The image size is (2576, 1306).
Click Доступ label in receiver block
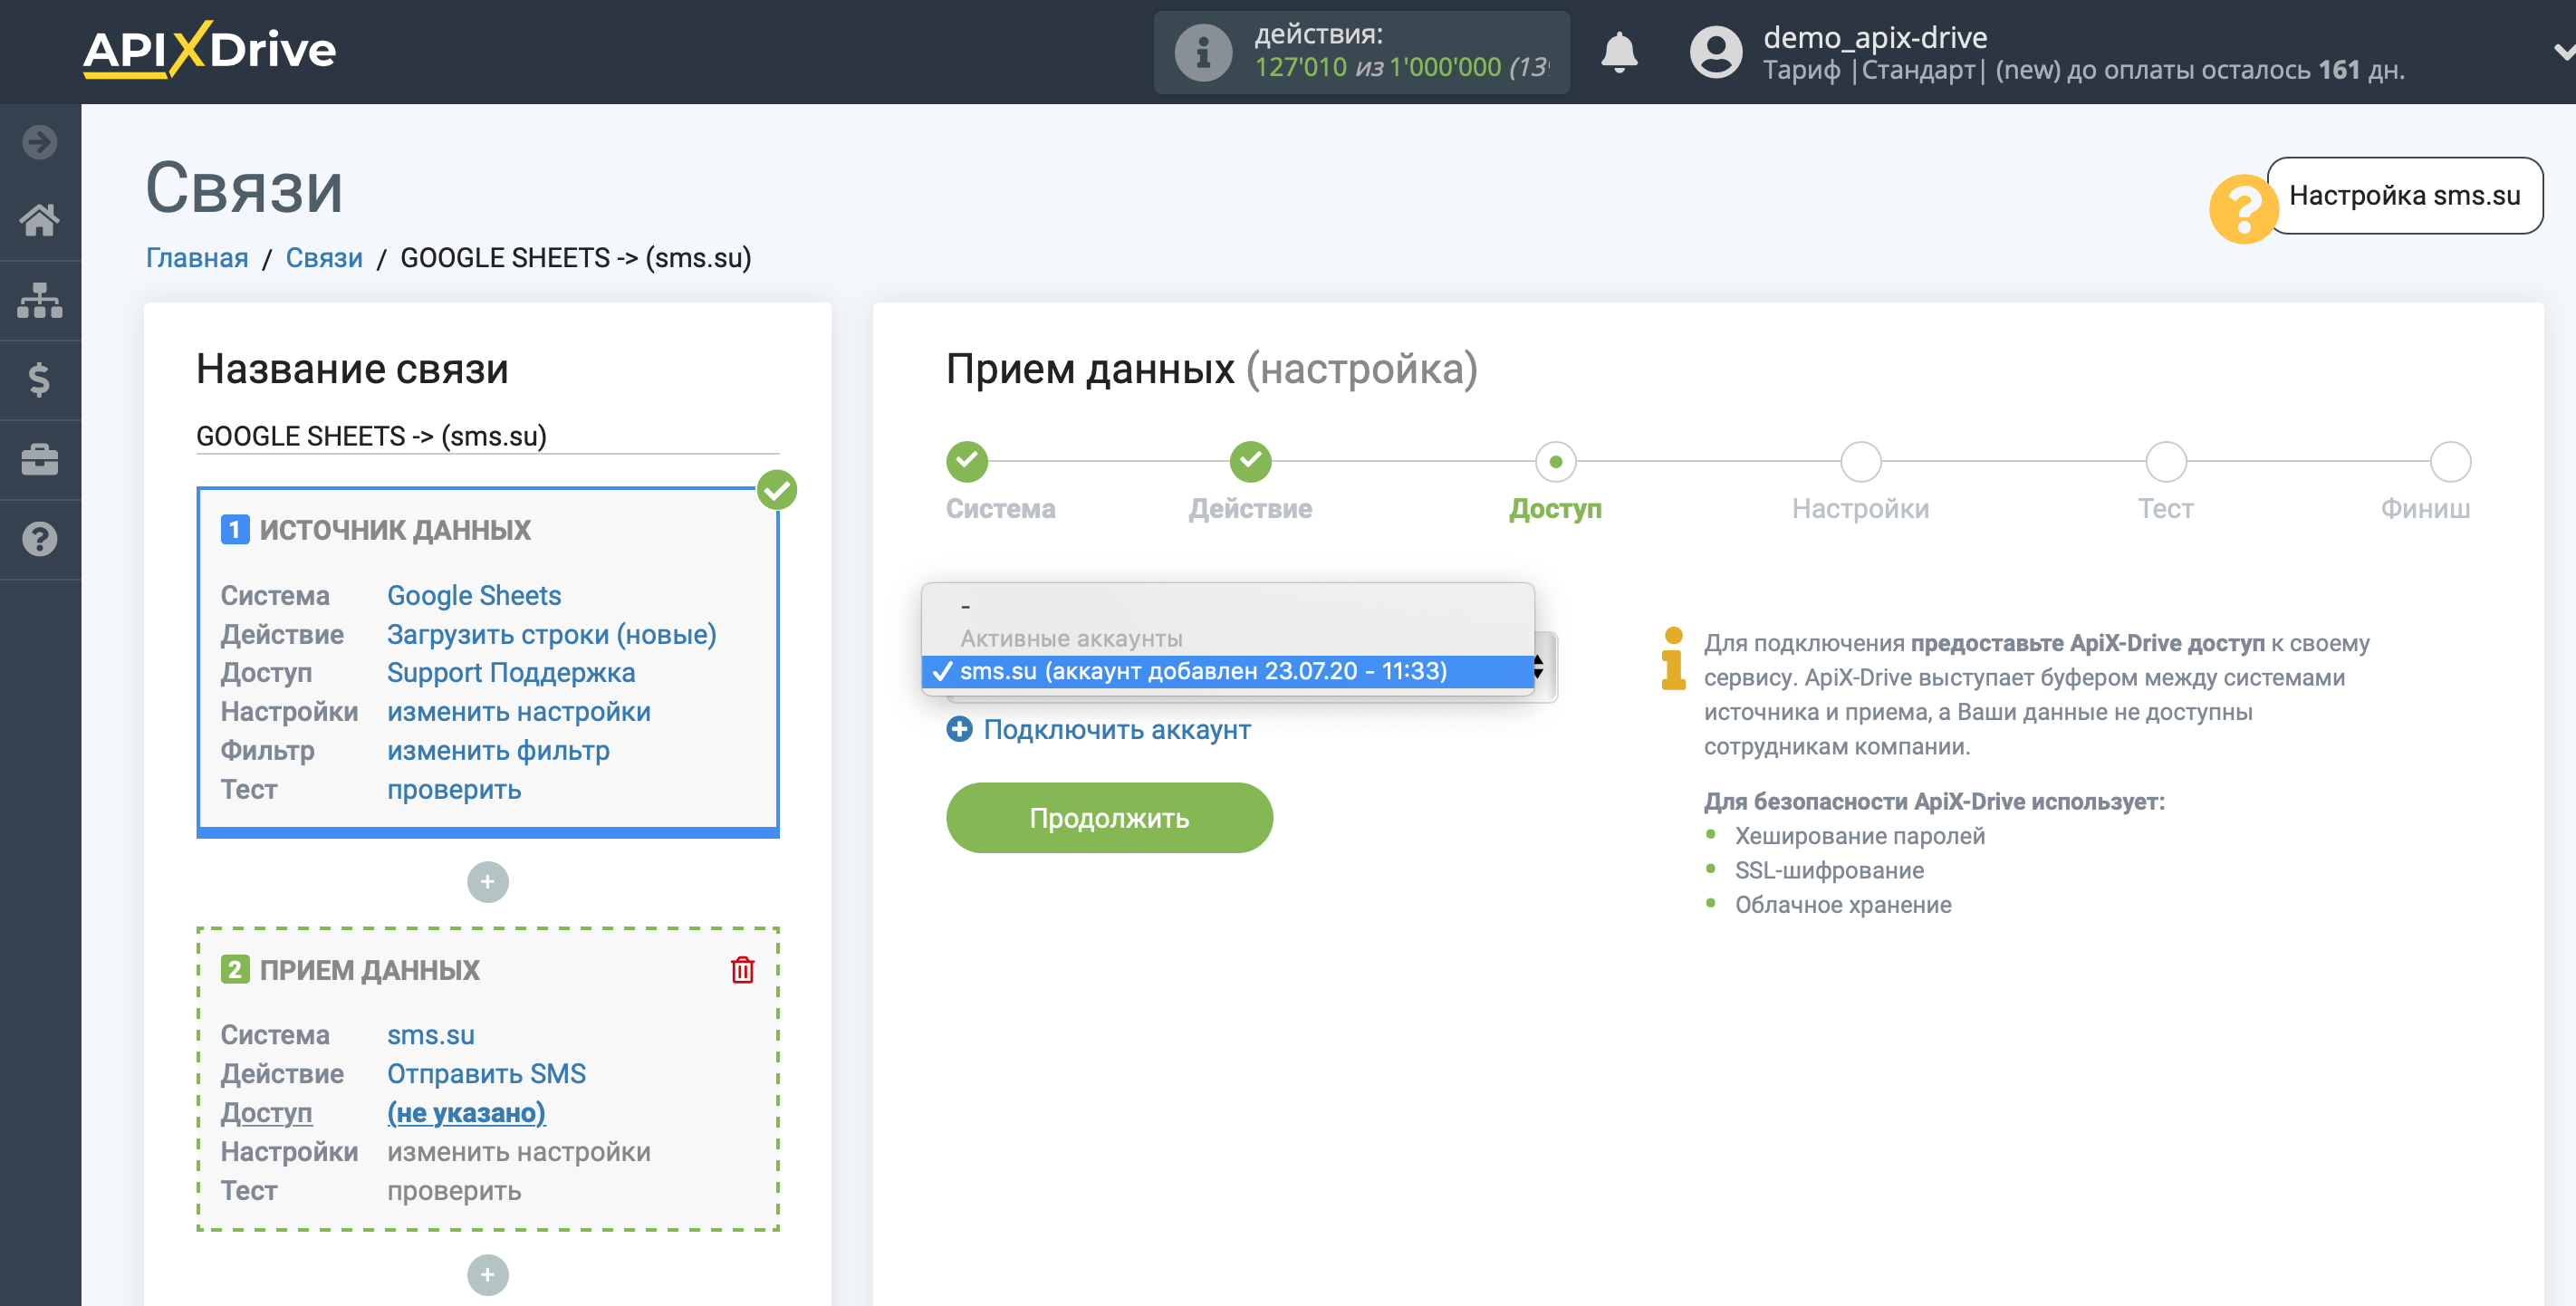[266, 1113]
